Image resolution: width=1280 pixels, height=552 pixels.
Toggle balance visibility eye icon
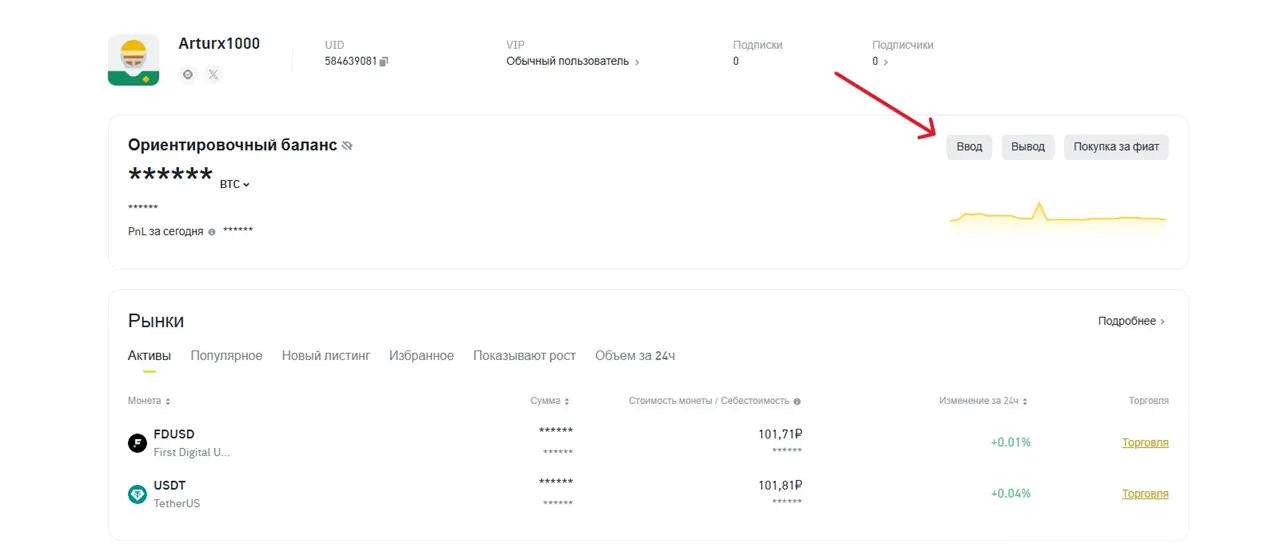tap(348, 146)
